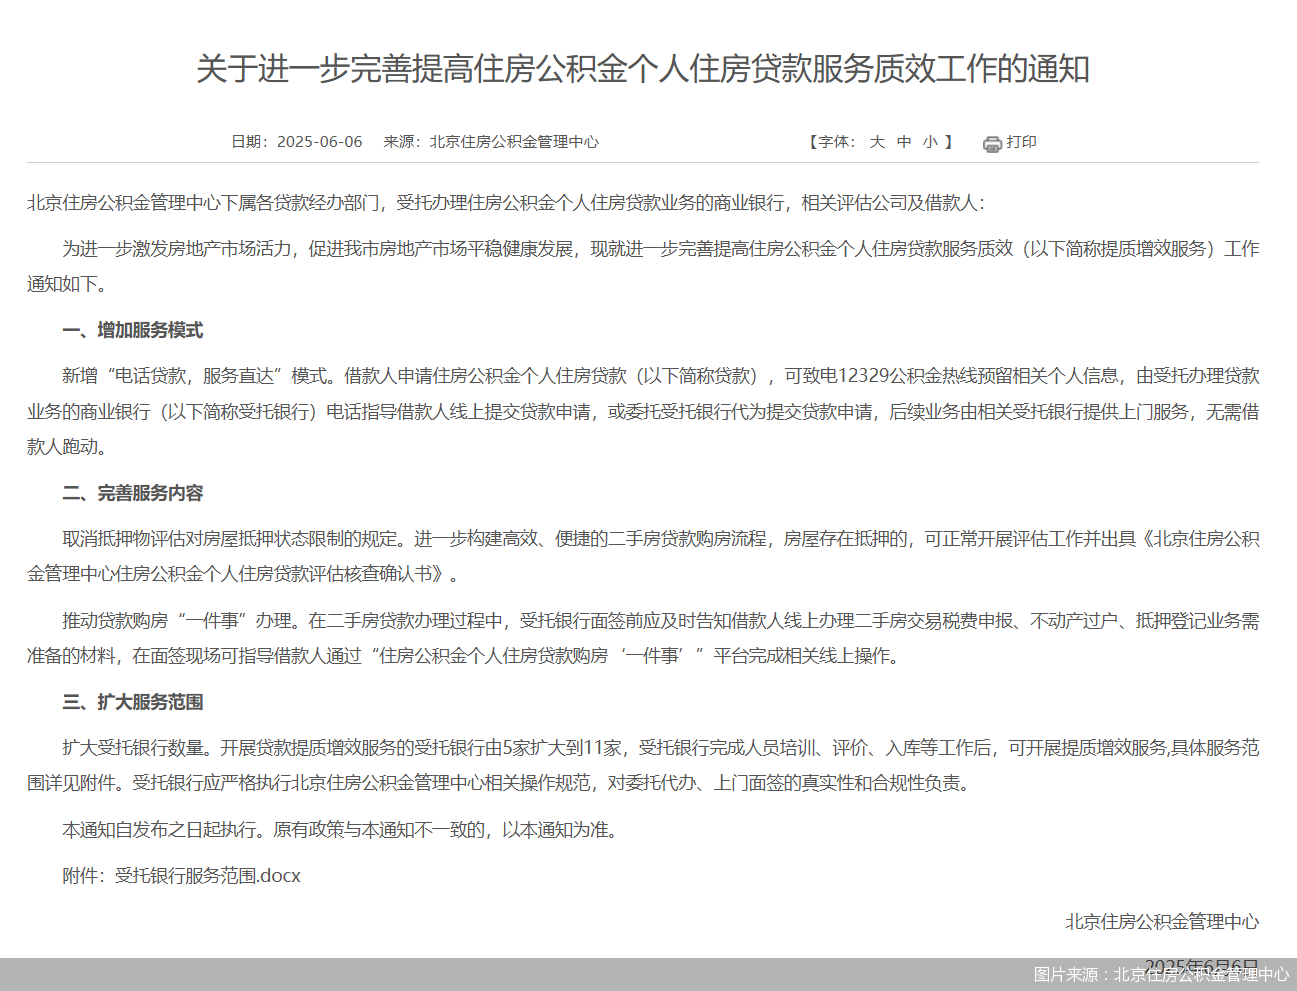Click the date 2025-06-06
The width and height of the screenshot is (1297, 991).
320,142
